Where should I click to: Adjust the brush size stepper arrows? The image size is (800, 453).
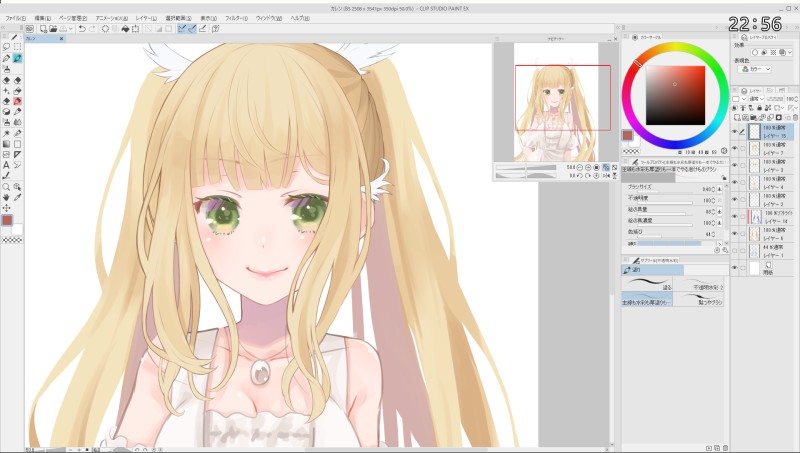pos(713,189)
